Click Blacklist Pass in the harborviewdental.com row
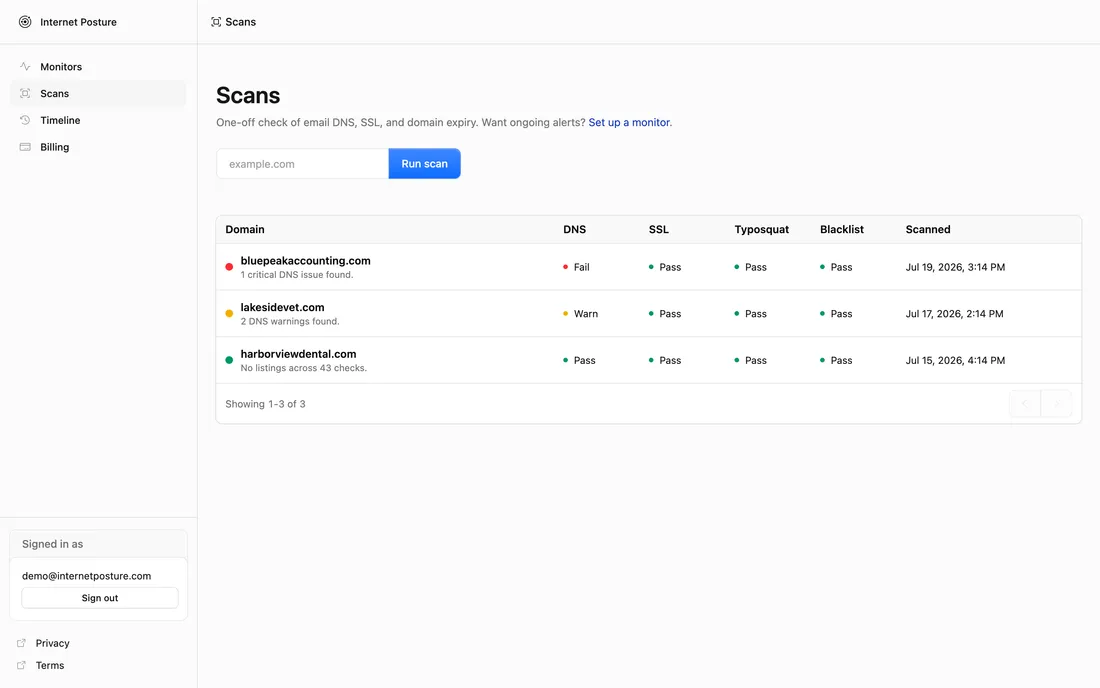This screenshot has height=688, width=1100. 836,360
